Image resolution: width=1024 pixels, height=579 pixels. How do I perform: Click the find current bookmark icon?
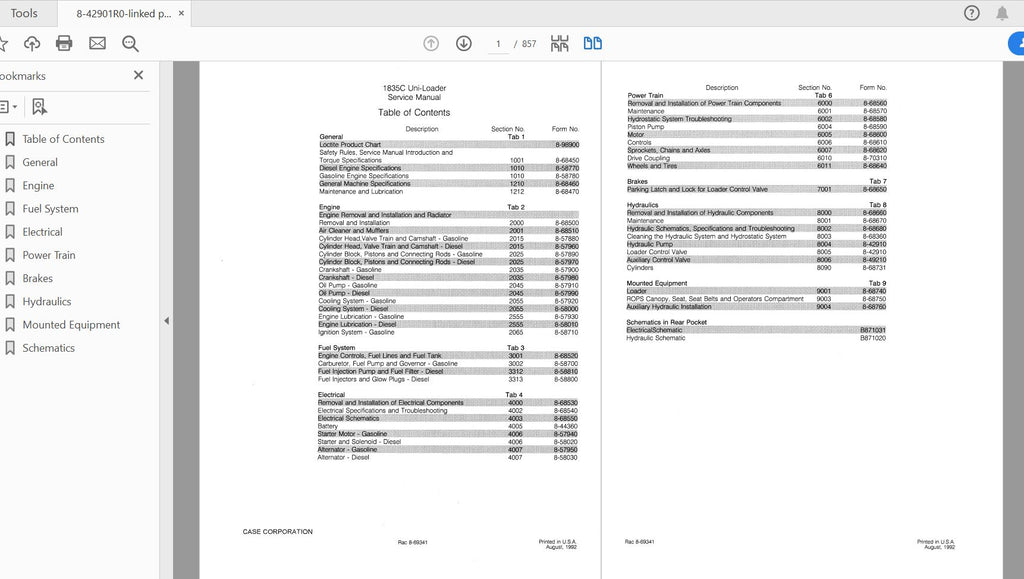pos(39,106)
